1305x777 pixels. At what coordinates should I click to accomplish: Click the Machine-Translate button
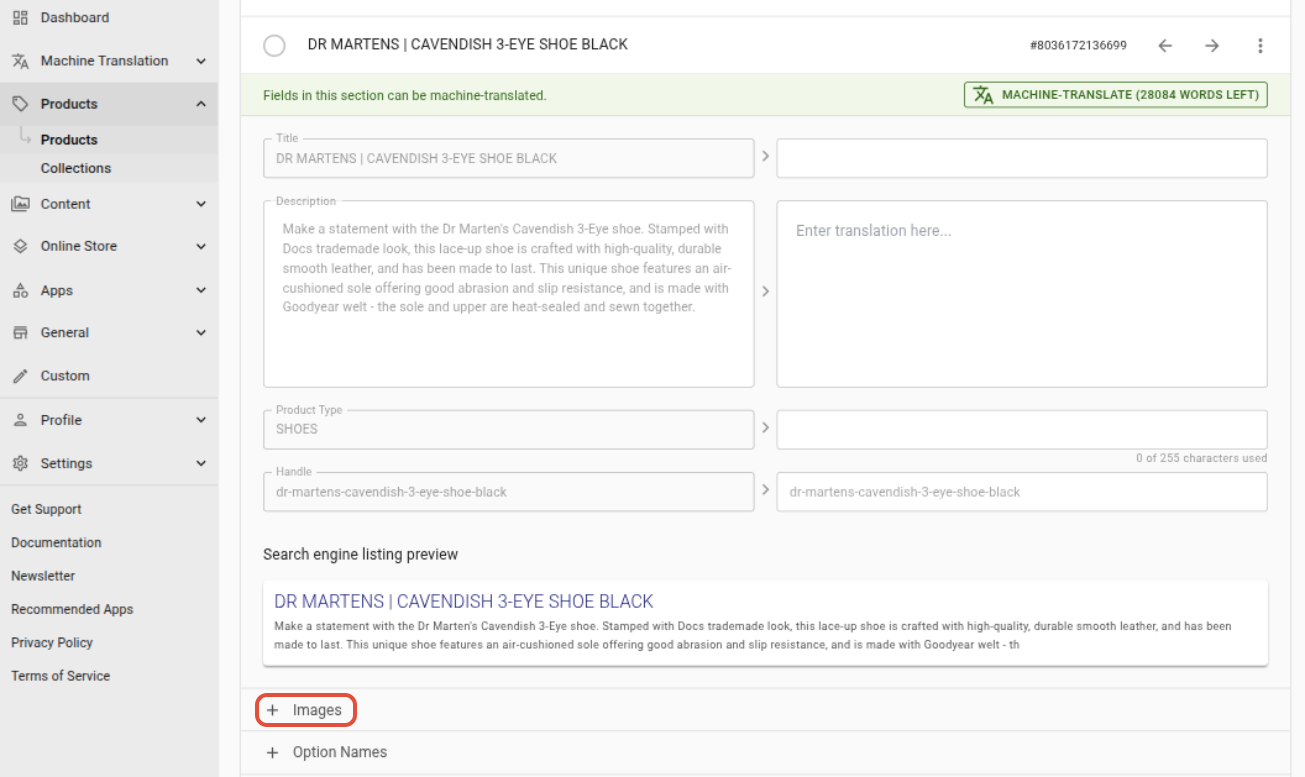tap(1116, 95)
